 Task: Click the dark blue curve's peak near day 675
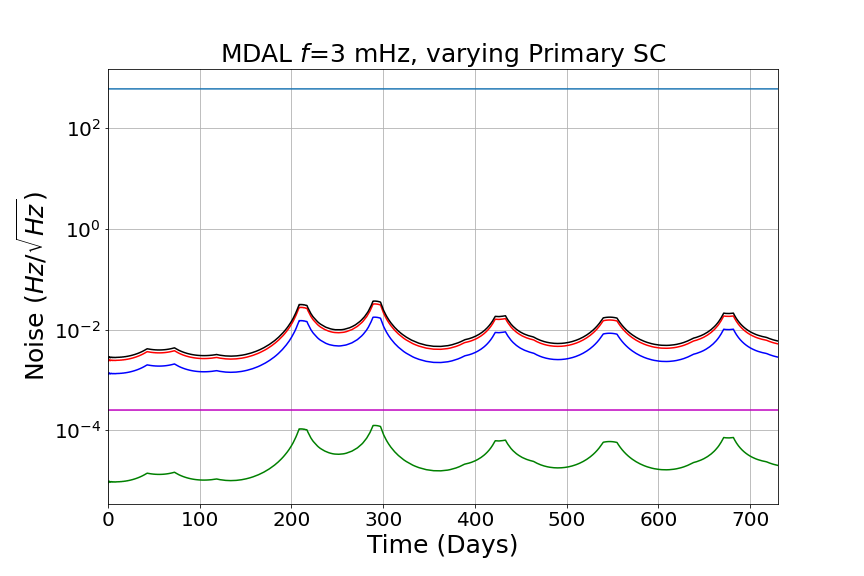pos(728,330)
